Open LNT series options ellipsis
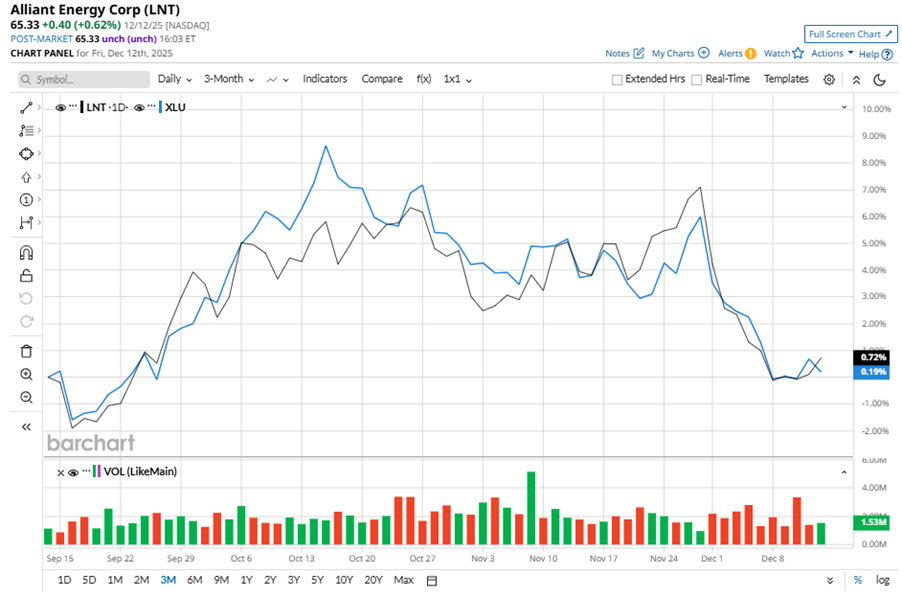The width and height of the screenshot is (902, 597). coord(72,106)
